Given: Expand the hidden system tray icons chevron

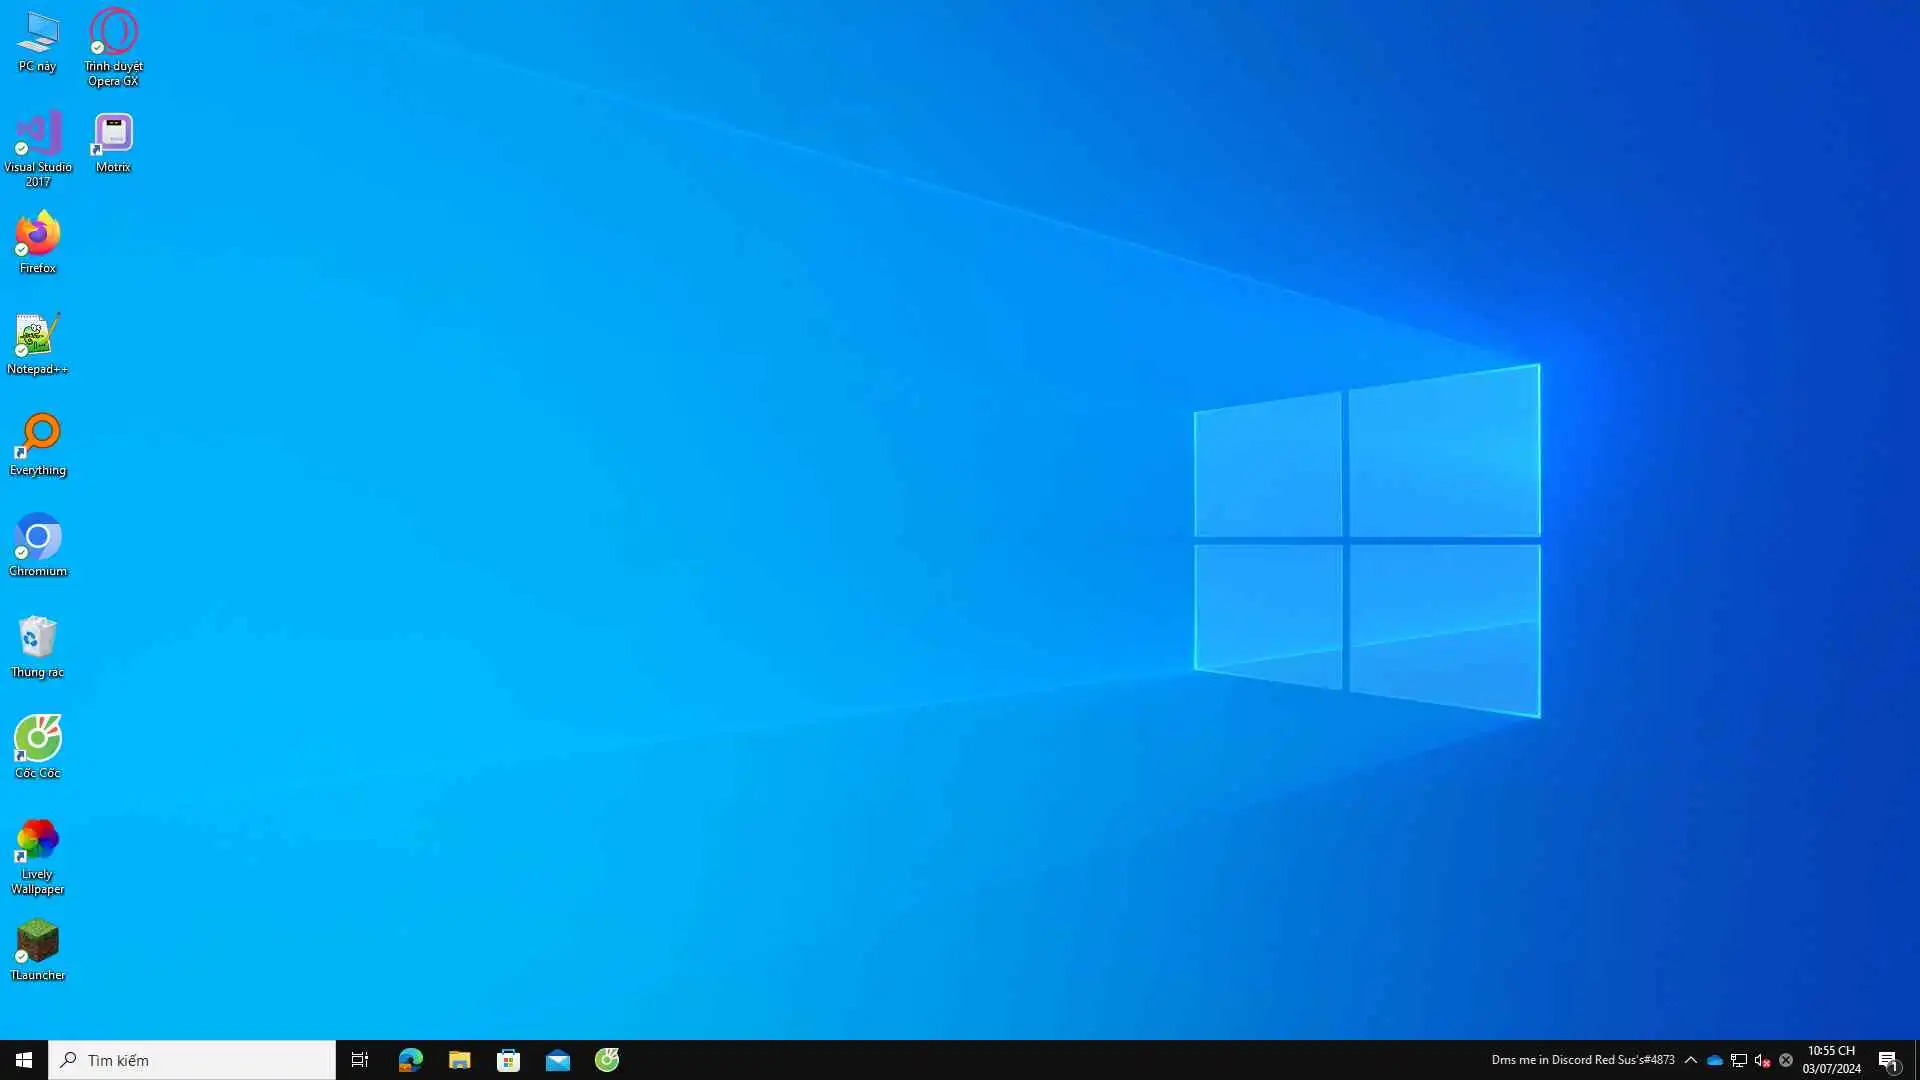Looking at the screenshot, I should [x=1691, y=1060].
